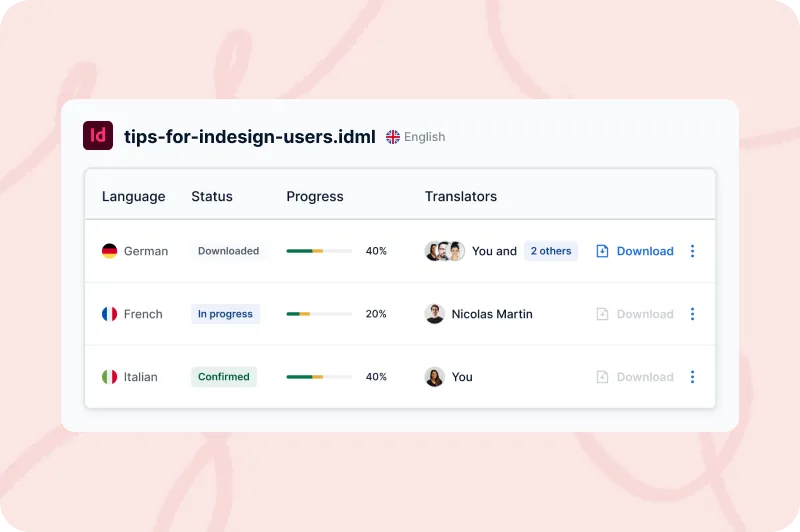Image resolution: width=800 pixels, height=532 pixels.
Task: Click the '2 others' translators badge
Action: [551, 251]
